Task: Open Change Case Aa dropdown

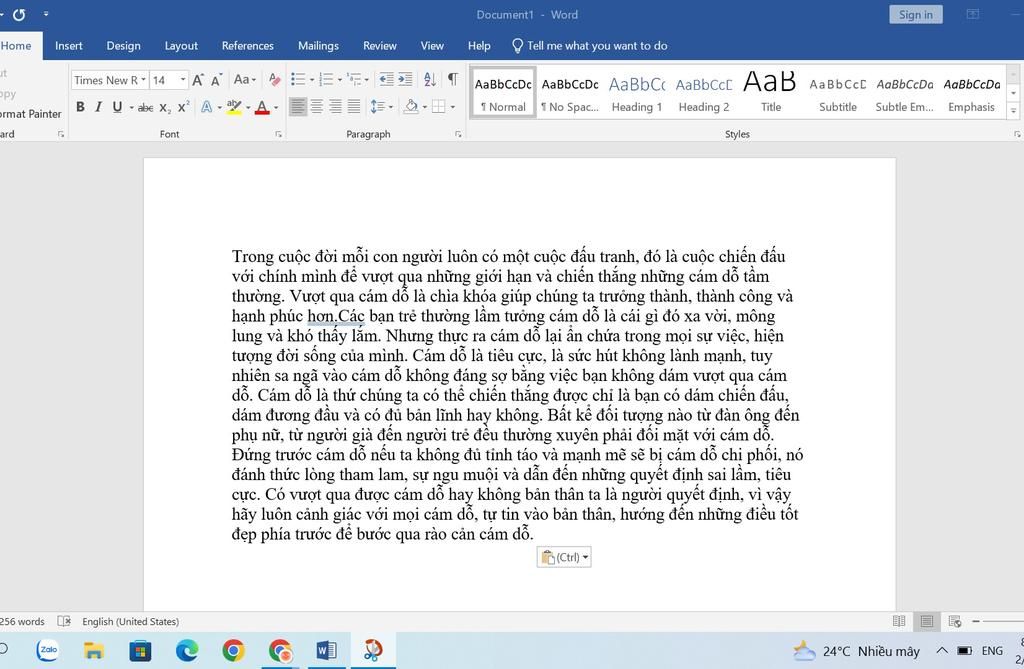Action: 245,80
